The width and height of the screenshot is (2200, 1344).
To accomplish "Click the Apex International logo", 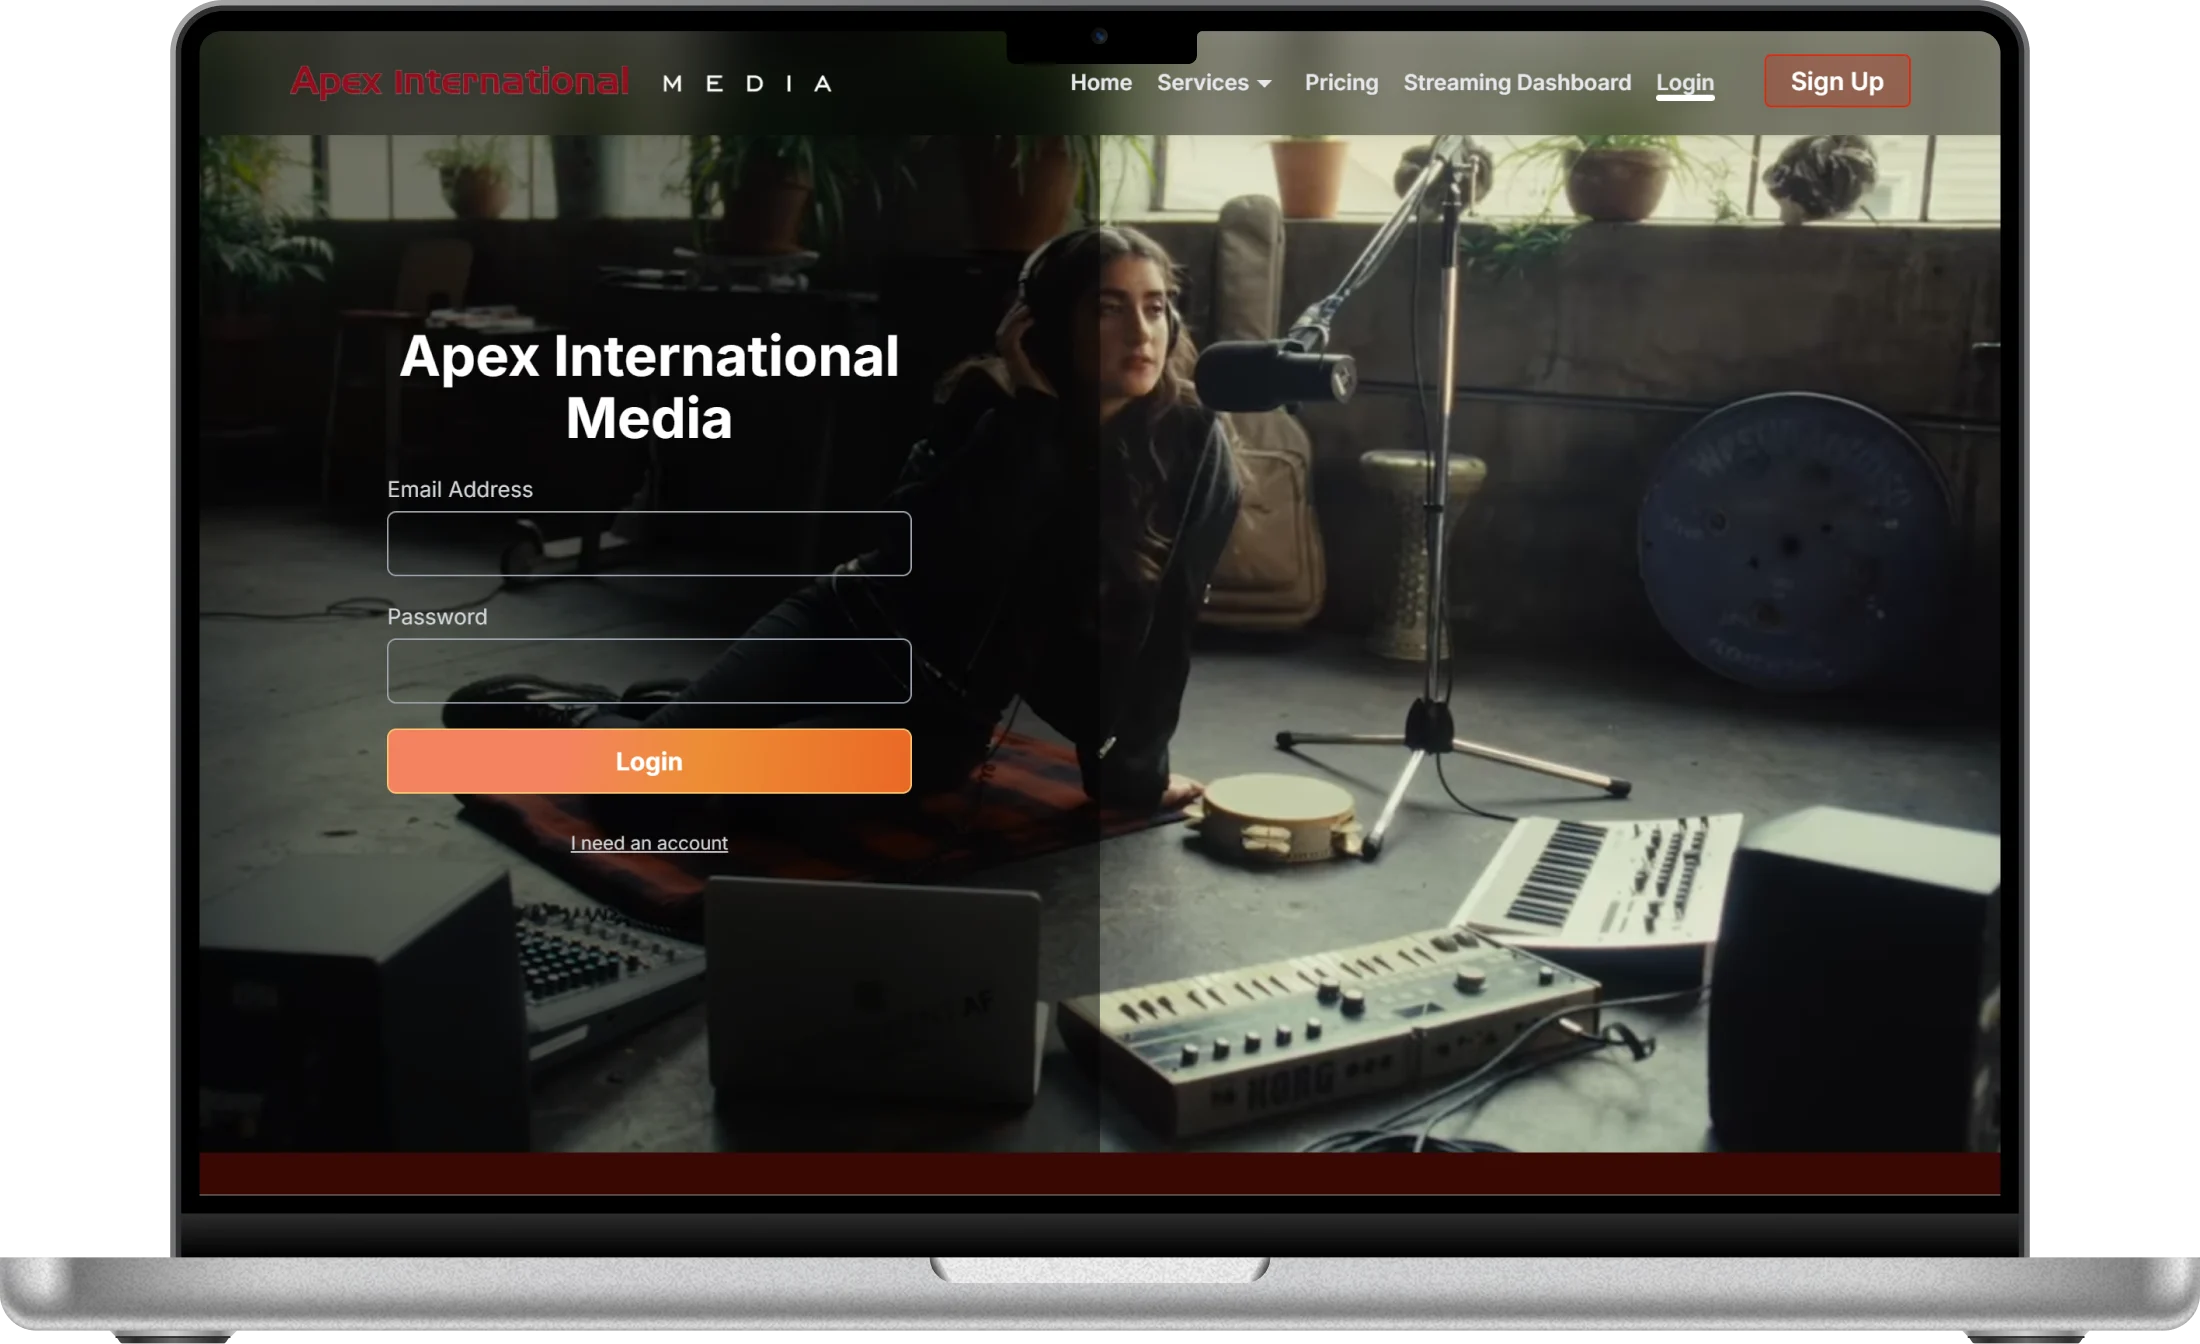I will (x=459, y=80).
